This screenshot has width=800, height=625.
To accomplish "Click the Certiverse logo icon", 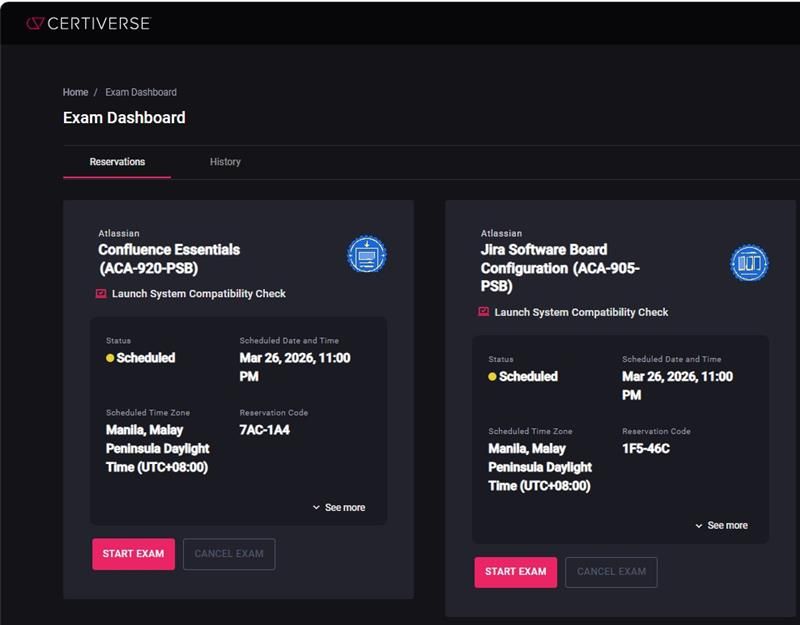I will point(35,23).
